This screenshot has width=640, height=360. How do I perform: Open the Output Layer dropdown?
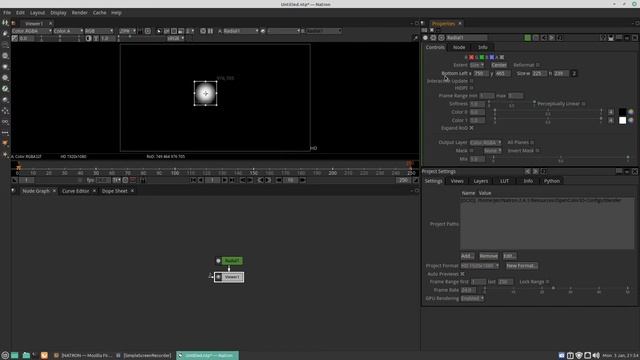click(x=485, y=142)
